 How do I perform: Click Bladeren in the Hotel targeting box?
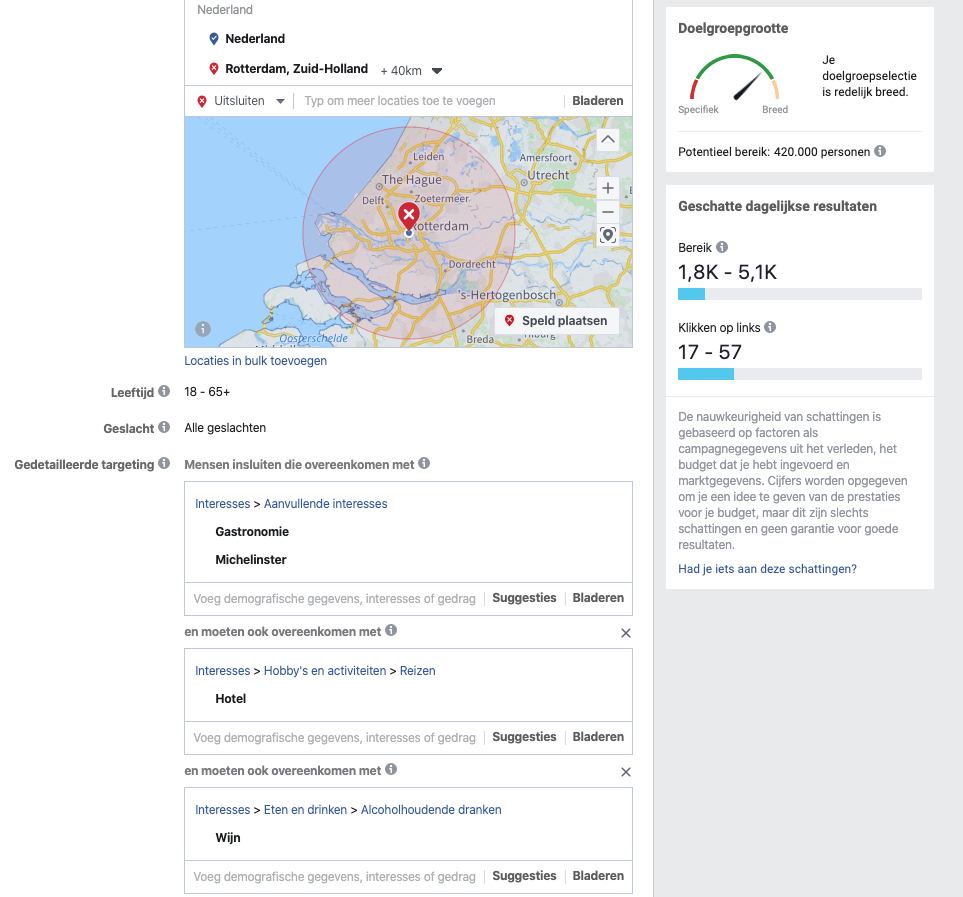598,737
